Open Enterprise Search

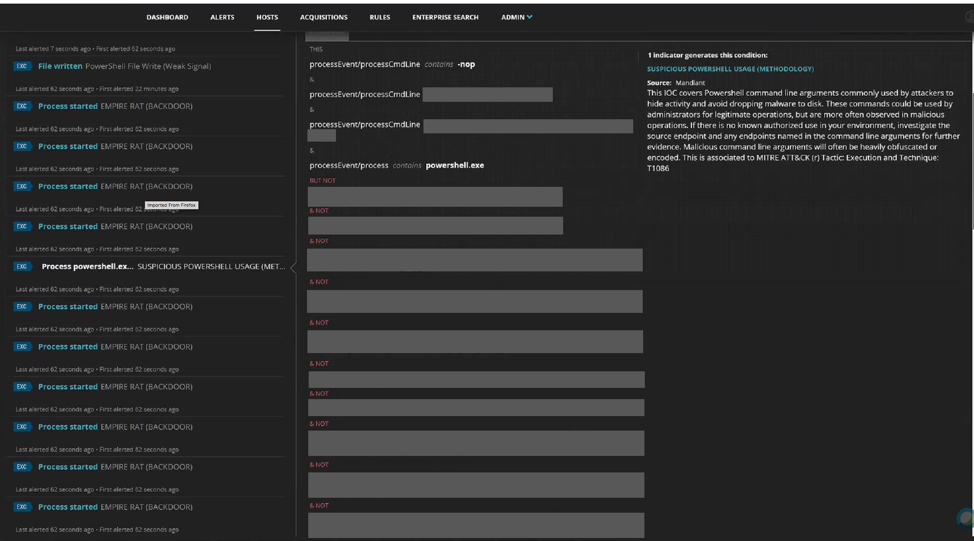[445, 17]
